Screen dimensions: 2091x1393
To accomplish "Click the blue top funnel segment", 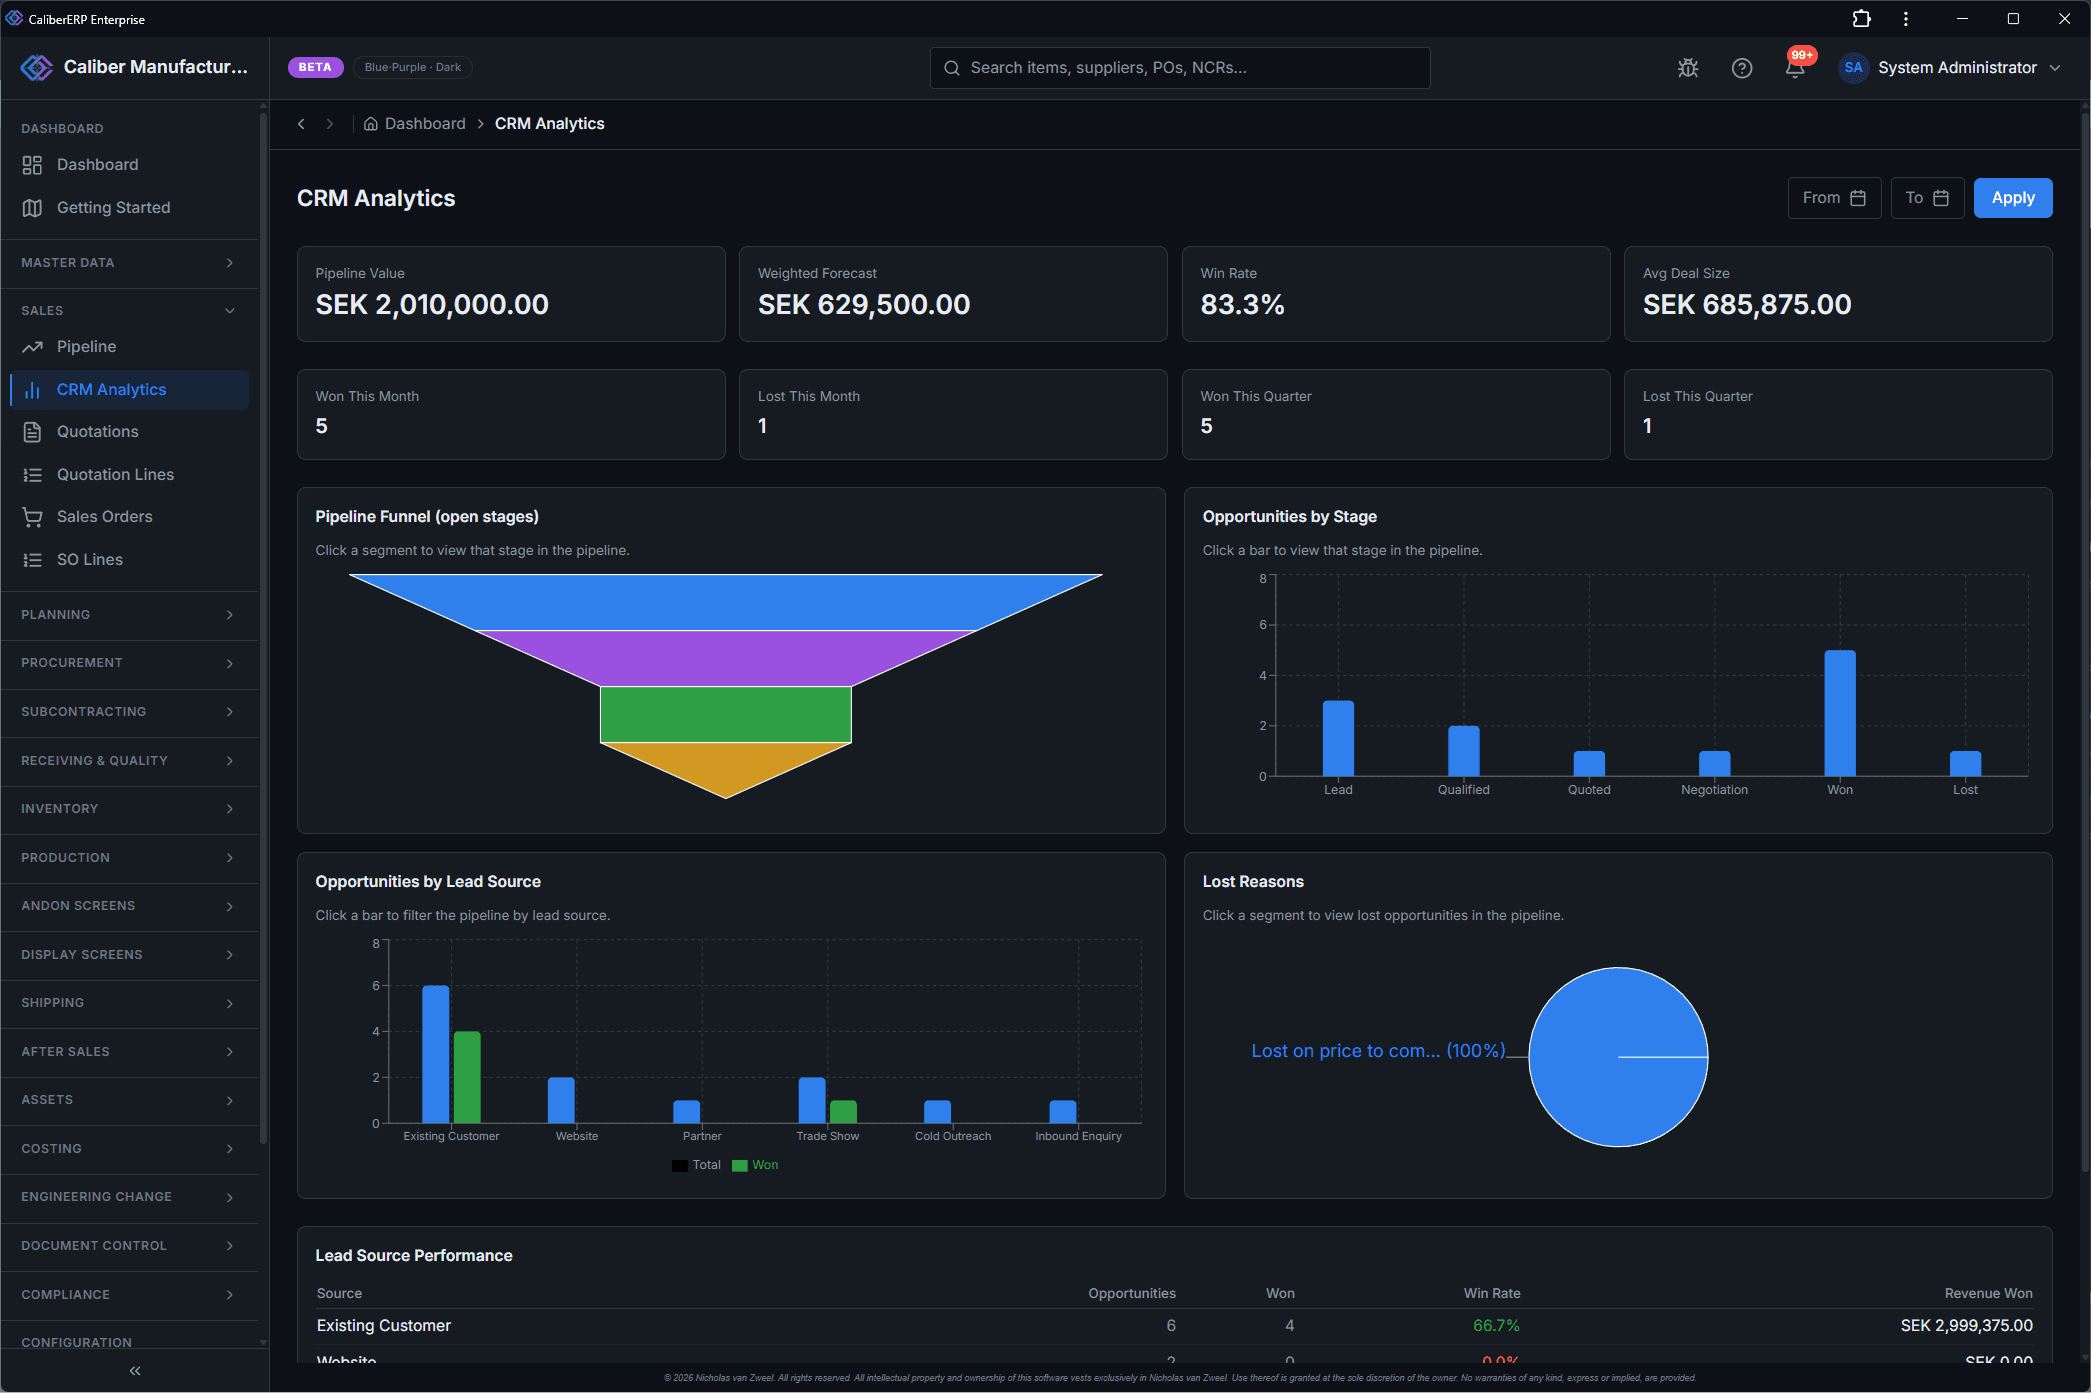I will (725, 602).
